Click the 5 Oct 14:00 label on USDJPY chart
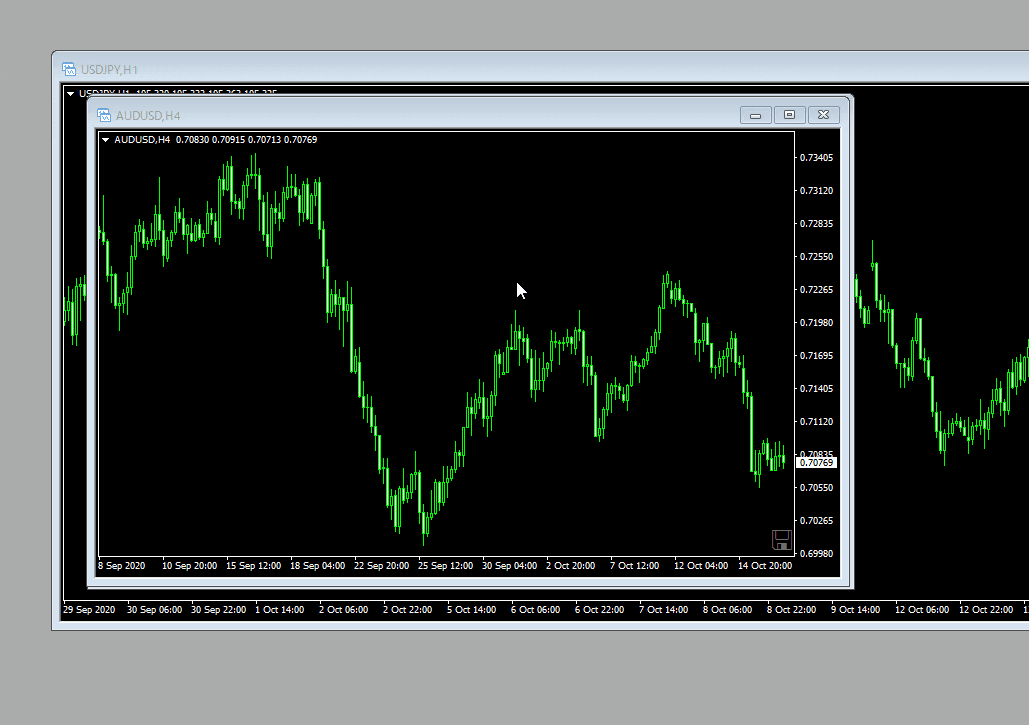The width and height of the screenshot is (1029, 725). click(x=471, y=609)
